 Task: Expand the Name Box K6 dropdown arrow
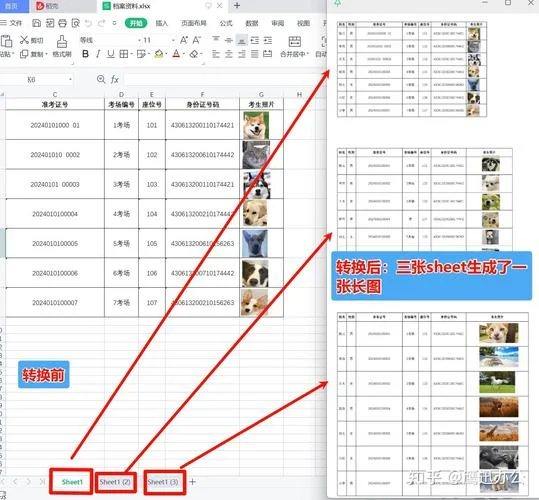(70, 79)
